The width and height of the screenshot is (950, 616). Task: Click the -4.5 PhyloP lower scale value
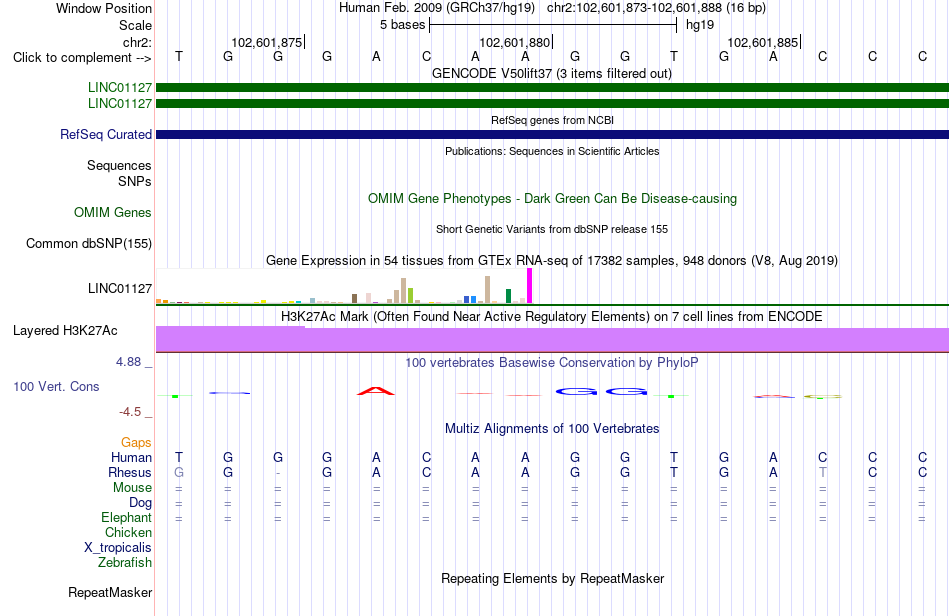tap(130, 412)
